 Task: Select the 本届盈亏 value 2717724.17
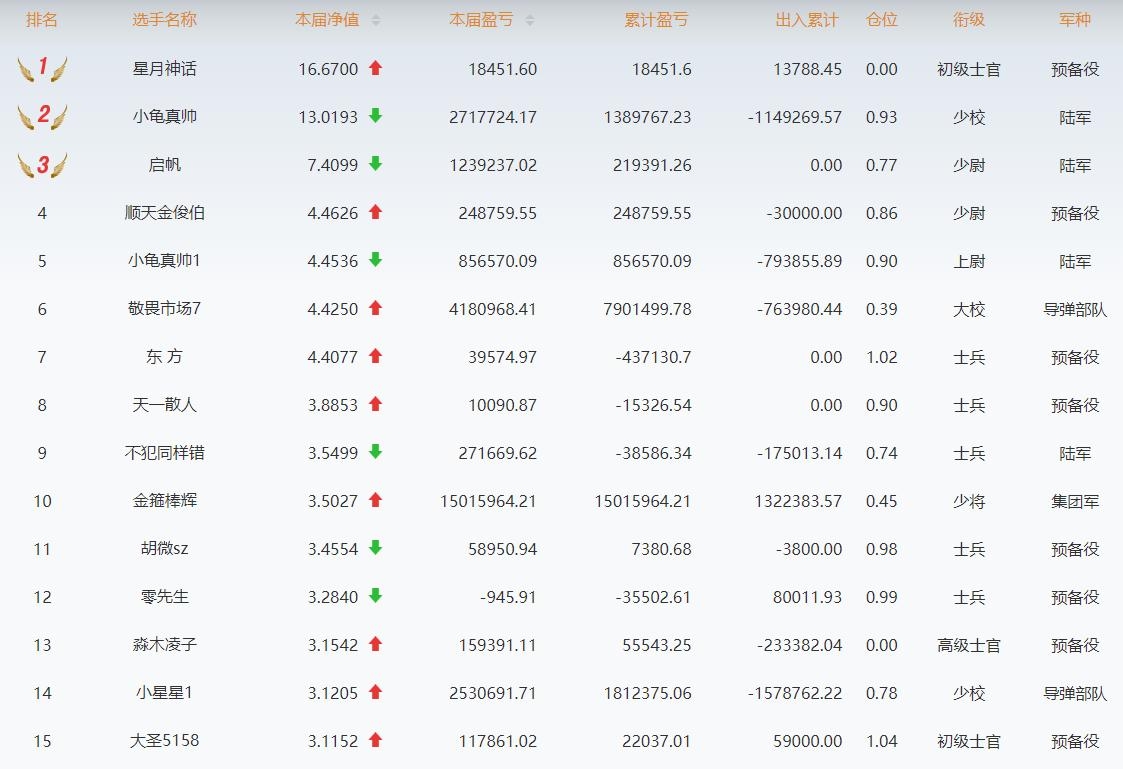coord(493,117)
